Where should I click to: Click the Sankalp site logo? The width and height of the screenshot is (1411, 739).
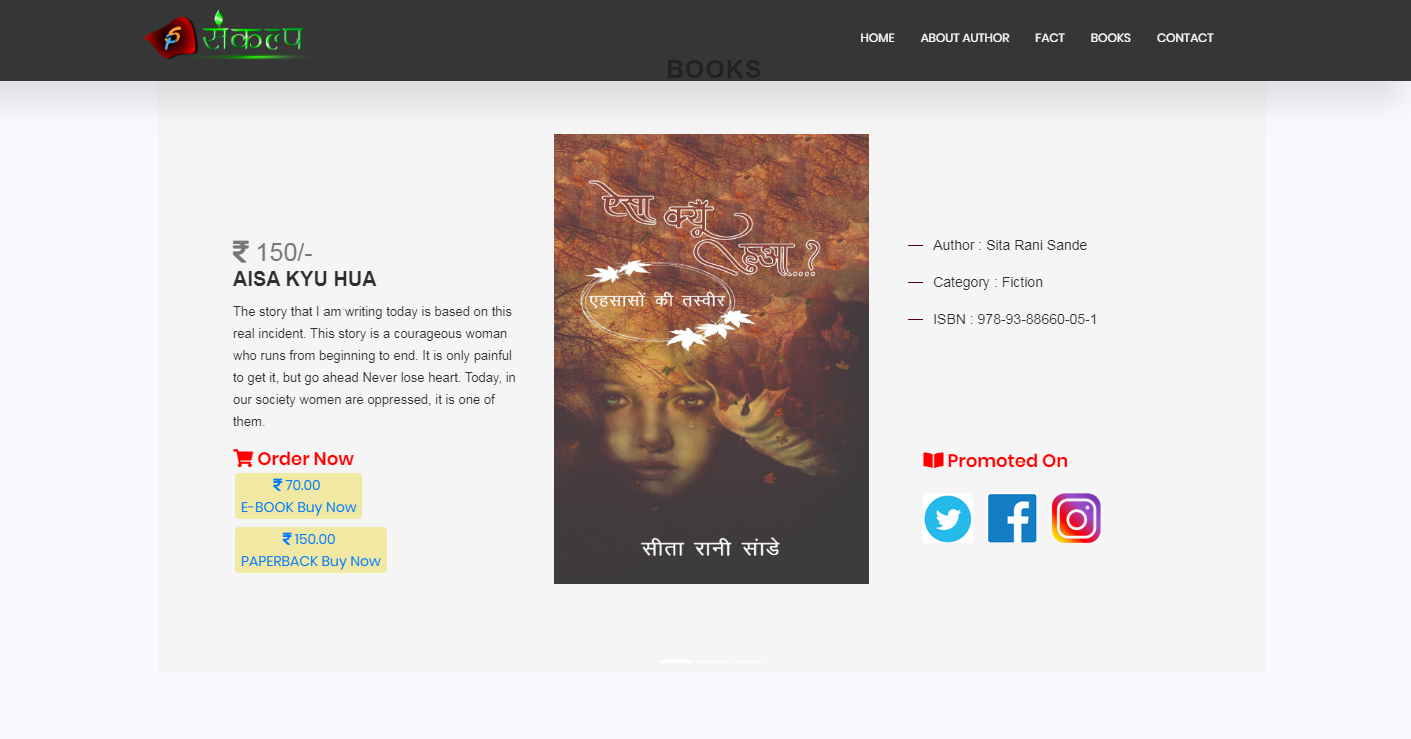pyautogui.click(x=225, y=36)
